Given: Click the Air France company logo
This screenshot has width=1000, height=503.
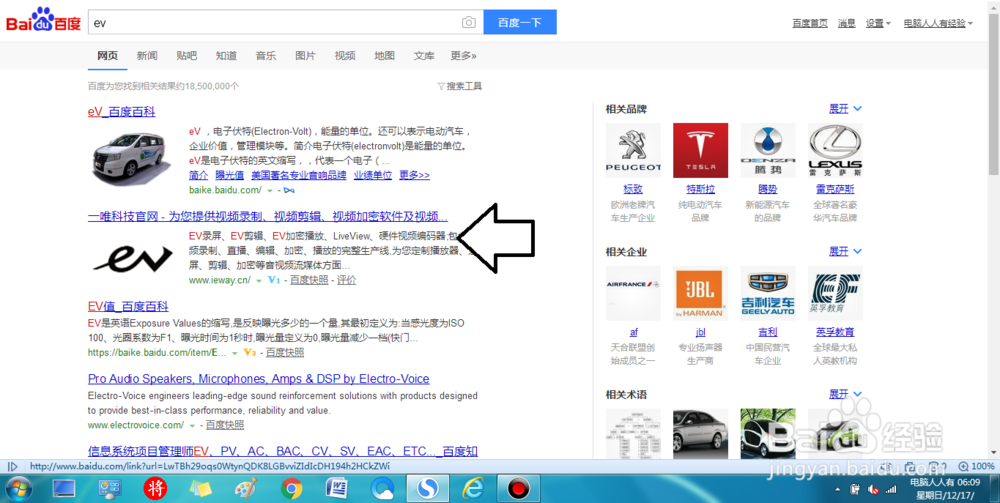Looking at the screenshot, I should [633, 293].
